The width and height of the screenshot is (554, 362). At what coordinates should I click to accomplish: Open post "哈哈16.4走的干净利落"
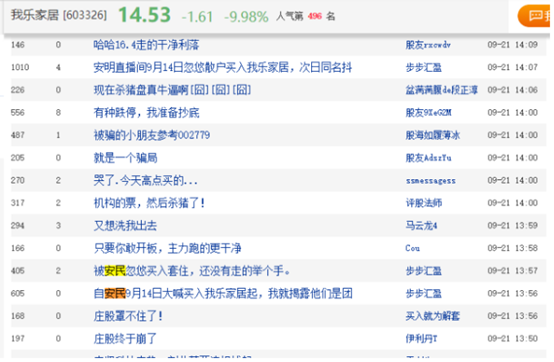point(146,45)
